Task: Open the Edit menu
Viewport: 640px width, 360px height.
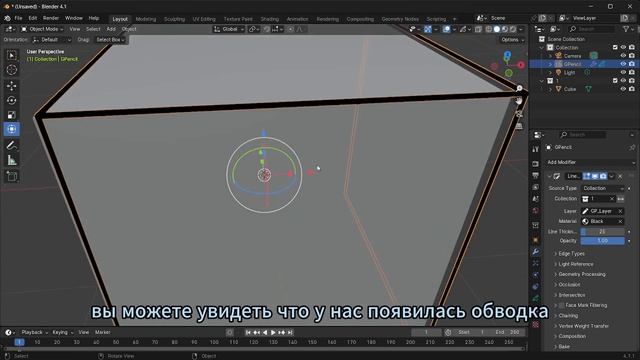Action: pos(33,18)
